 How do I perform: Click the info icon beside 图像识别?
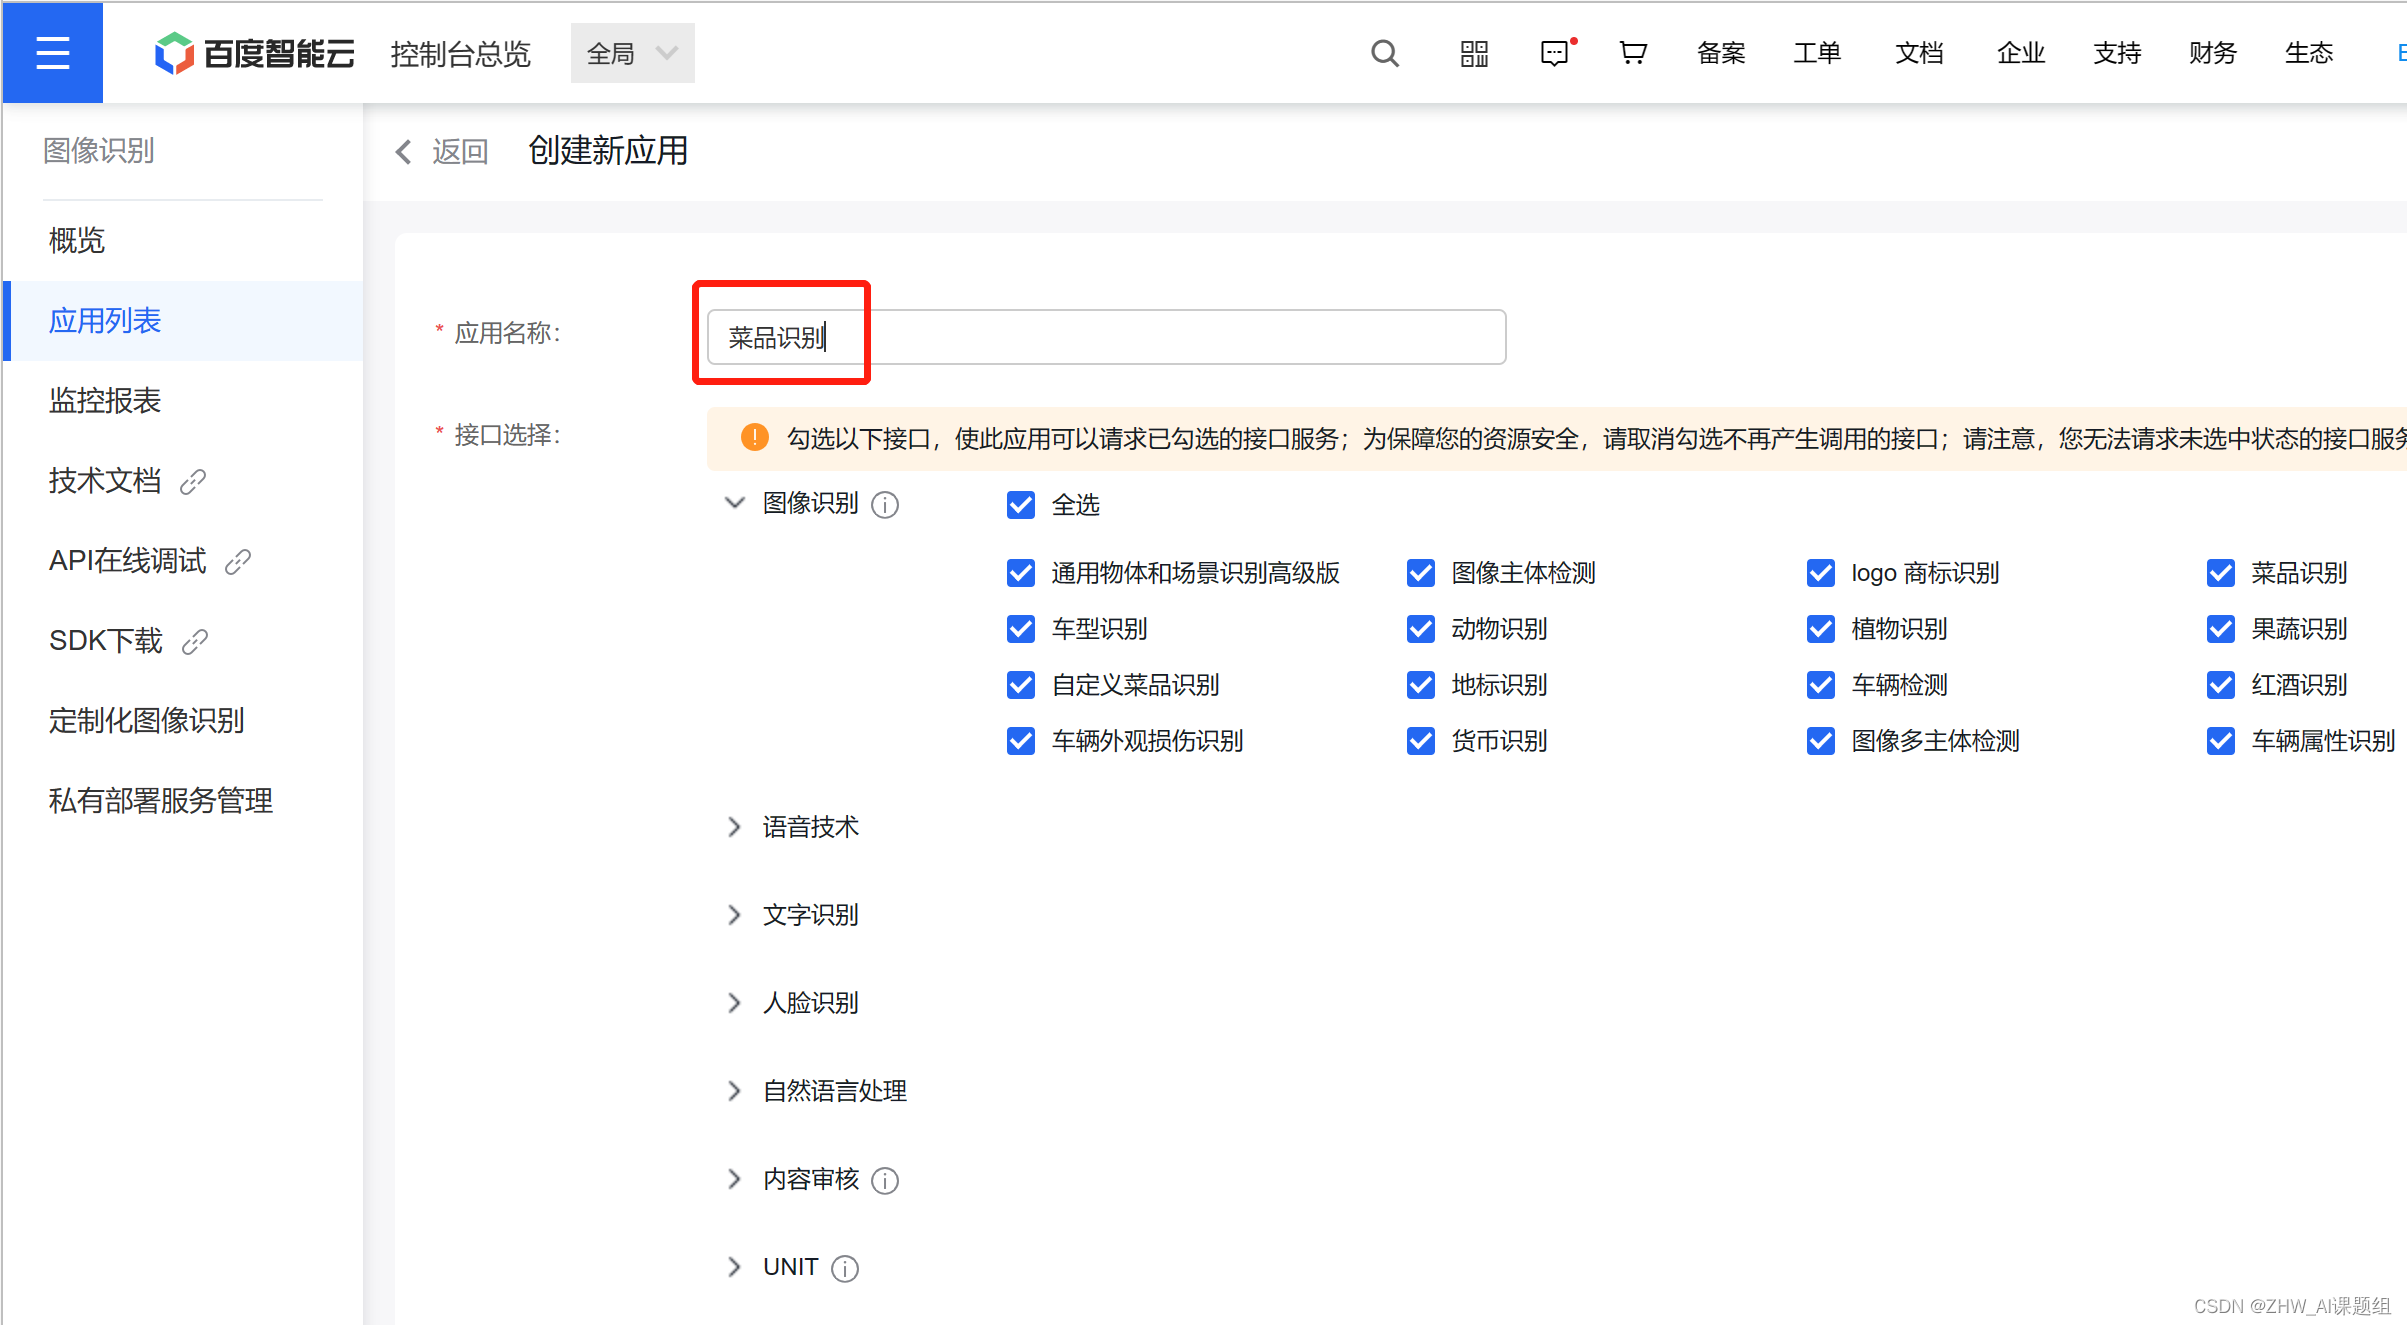[x=885, y=505]
